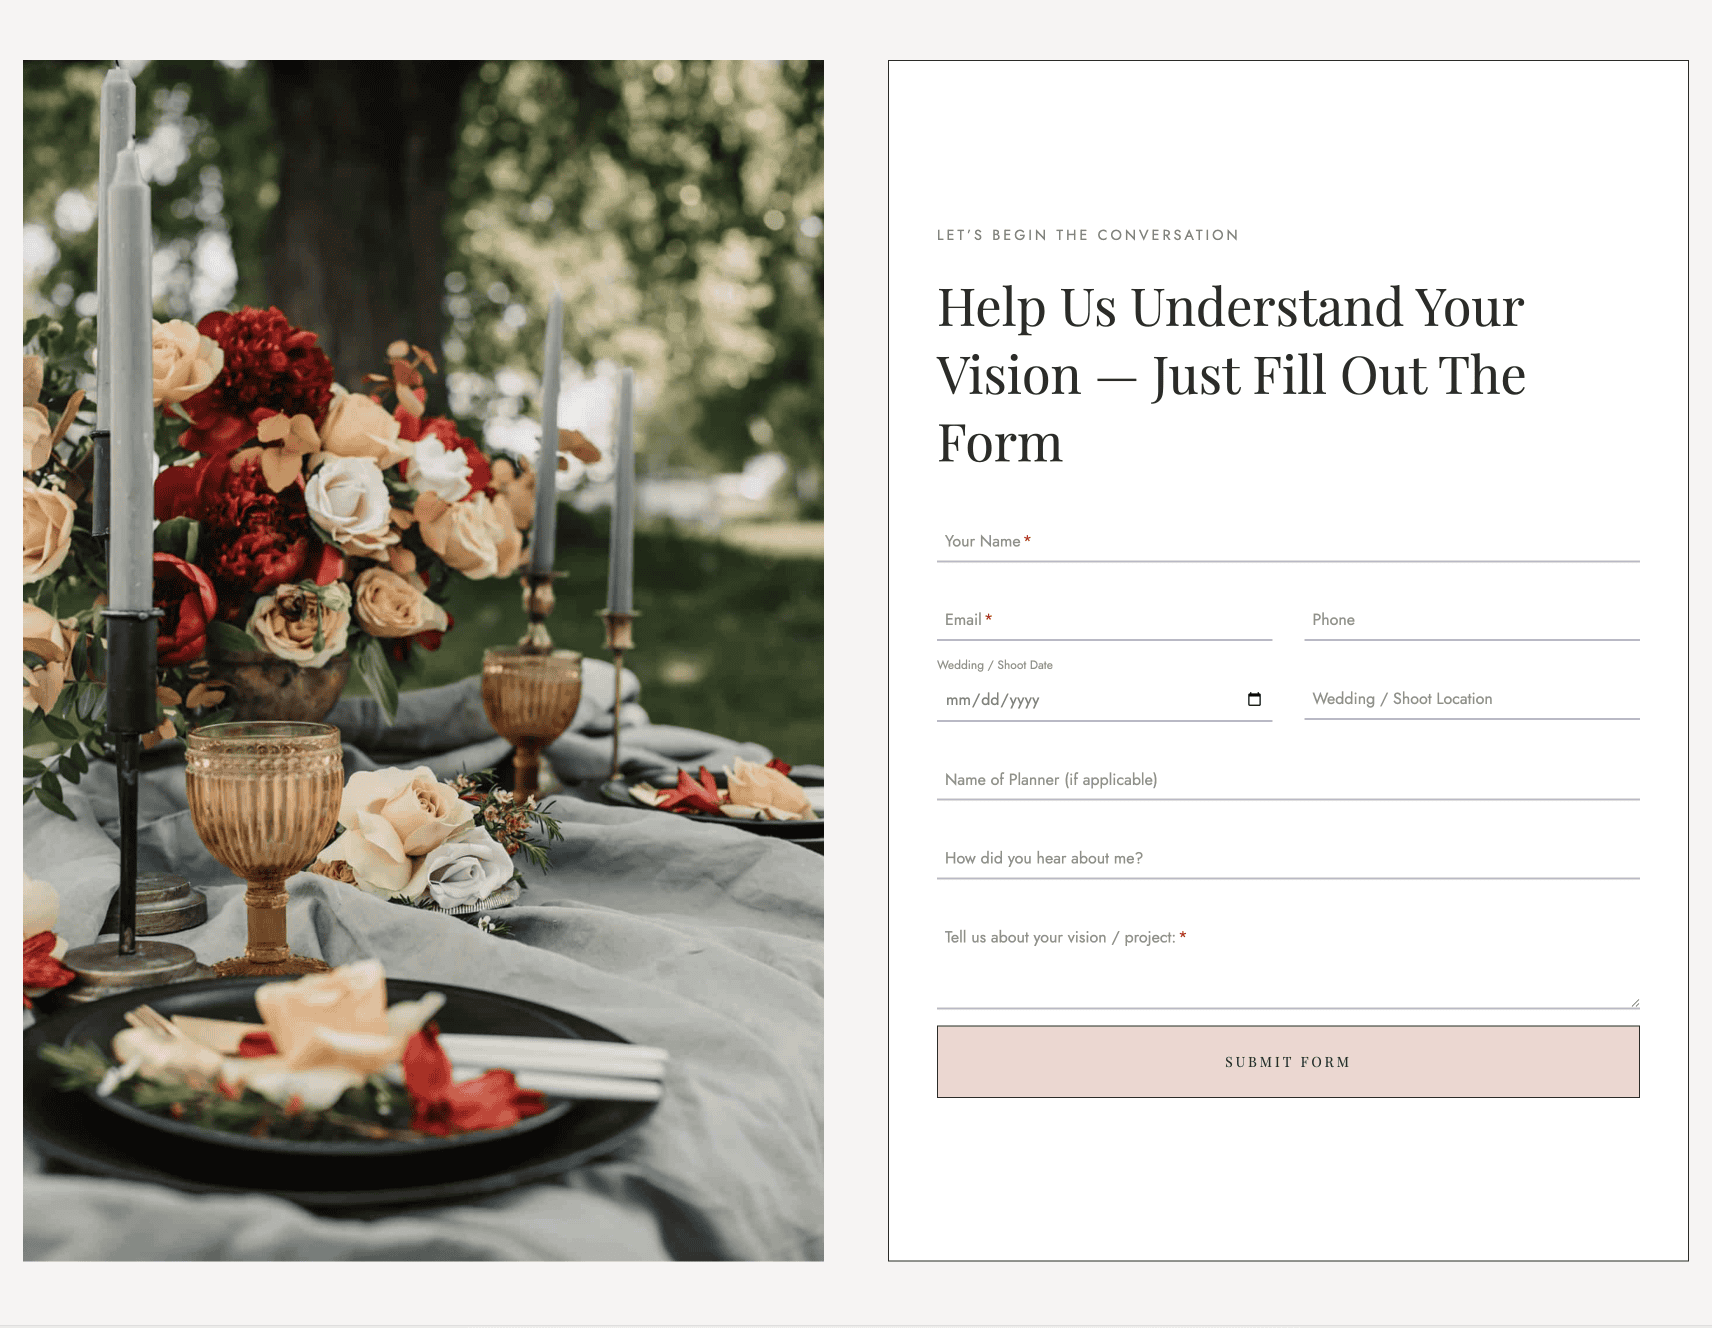
Task: Submit the form with SUBMIT FORM button
Action: point(1288,1062)
